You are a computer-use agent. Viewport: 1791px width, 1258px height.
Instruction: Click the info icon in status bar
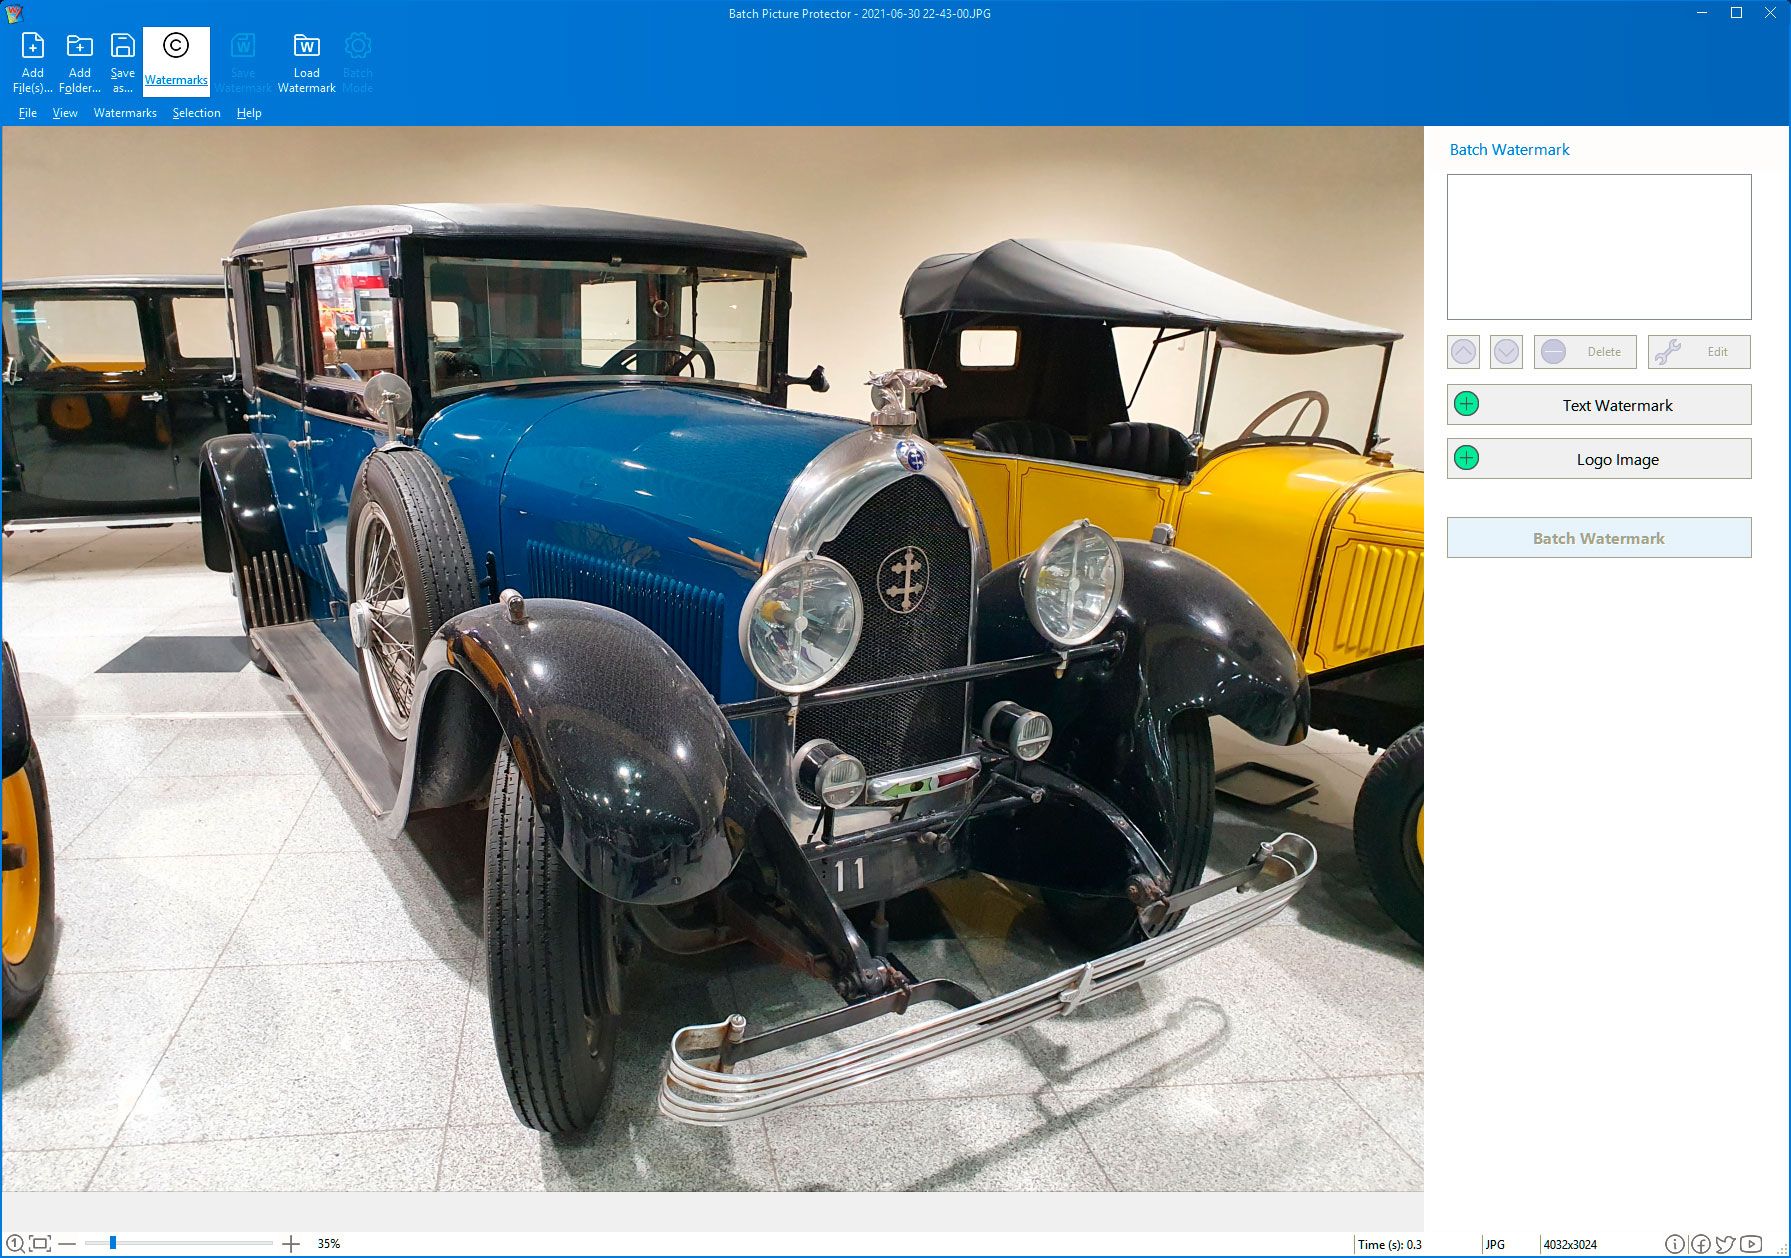(1675, 1244)
